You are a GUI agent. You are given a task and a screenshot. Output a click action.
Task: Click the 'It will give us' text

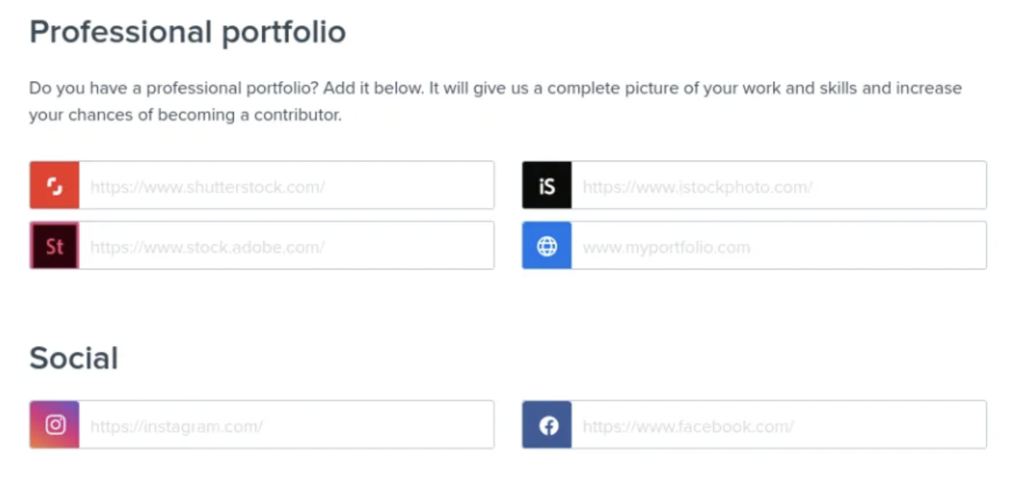(x=478, y=89)
